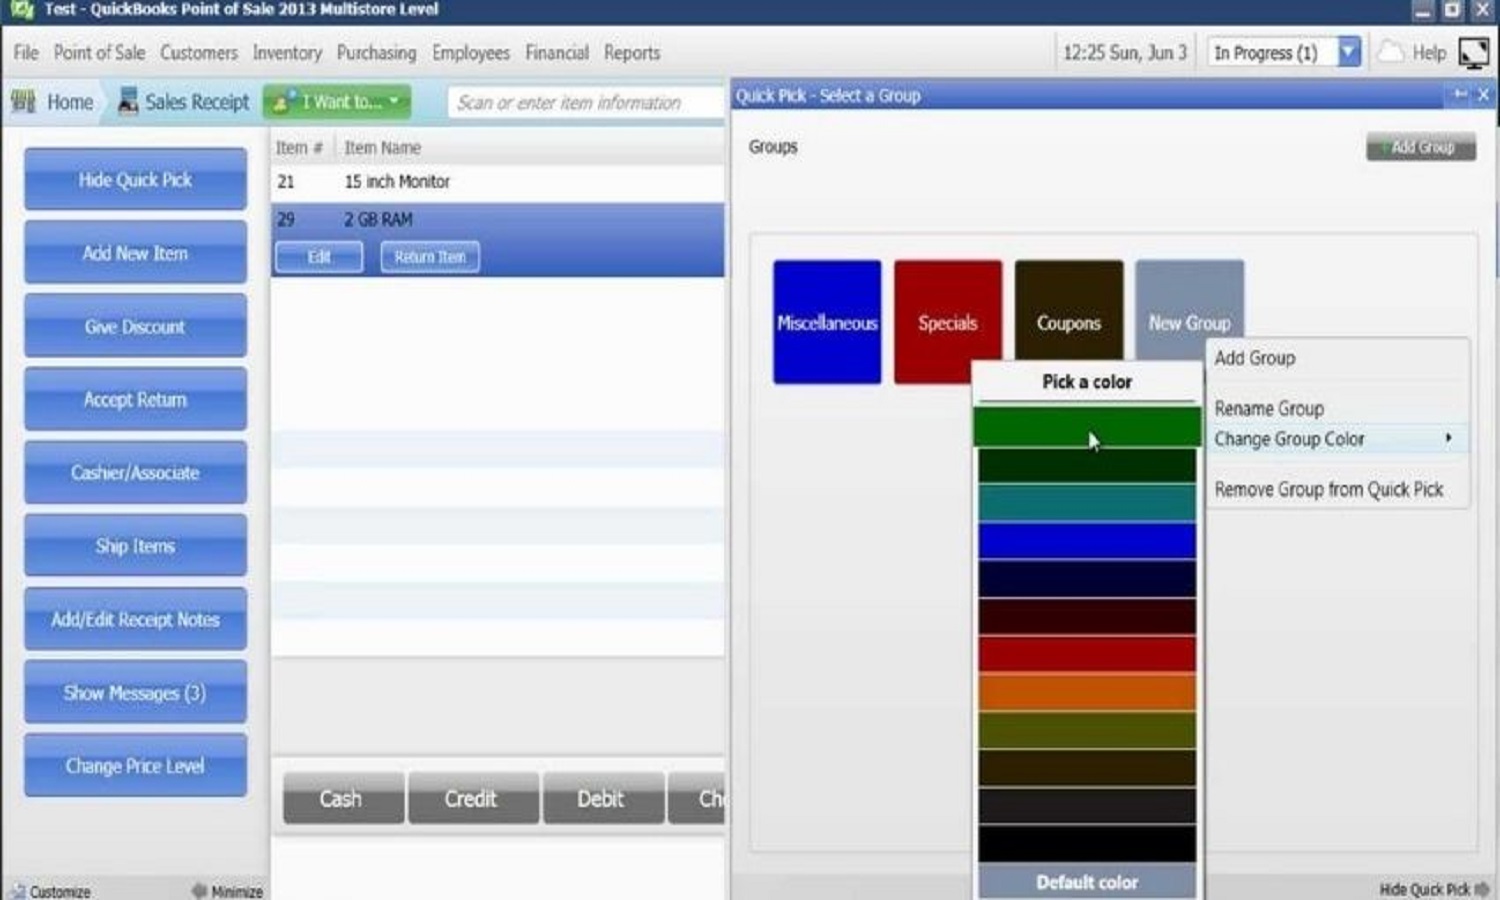Click the scan or enter item field
Screen dimensions: 1500x900
[x=583, y=101]
